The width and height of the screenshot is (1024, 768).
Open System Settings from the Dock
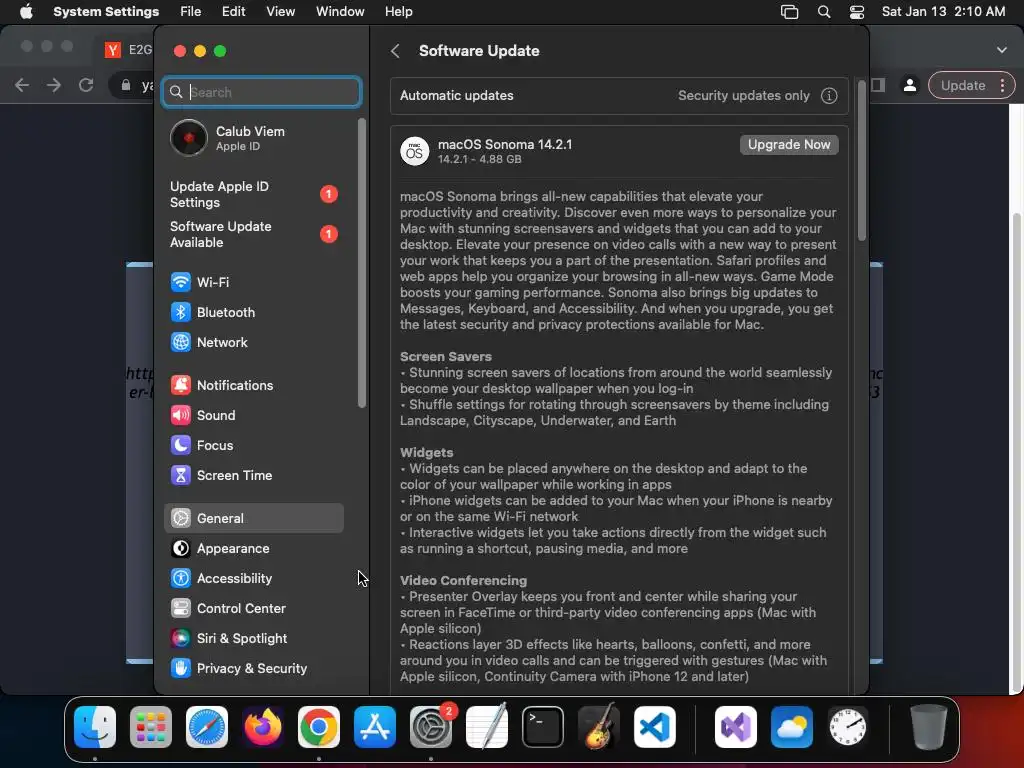(431, 727)
